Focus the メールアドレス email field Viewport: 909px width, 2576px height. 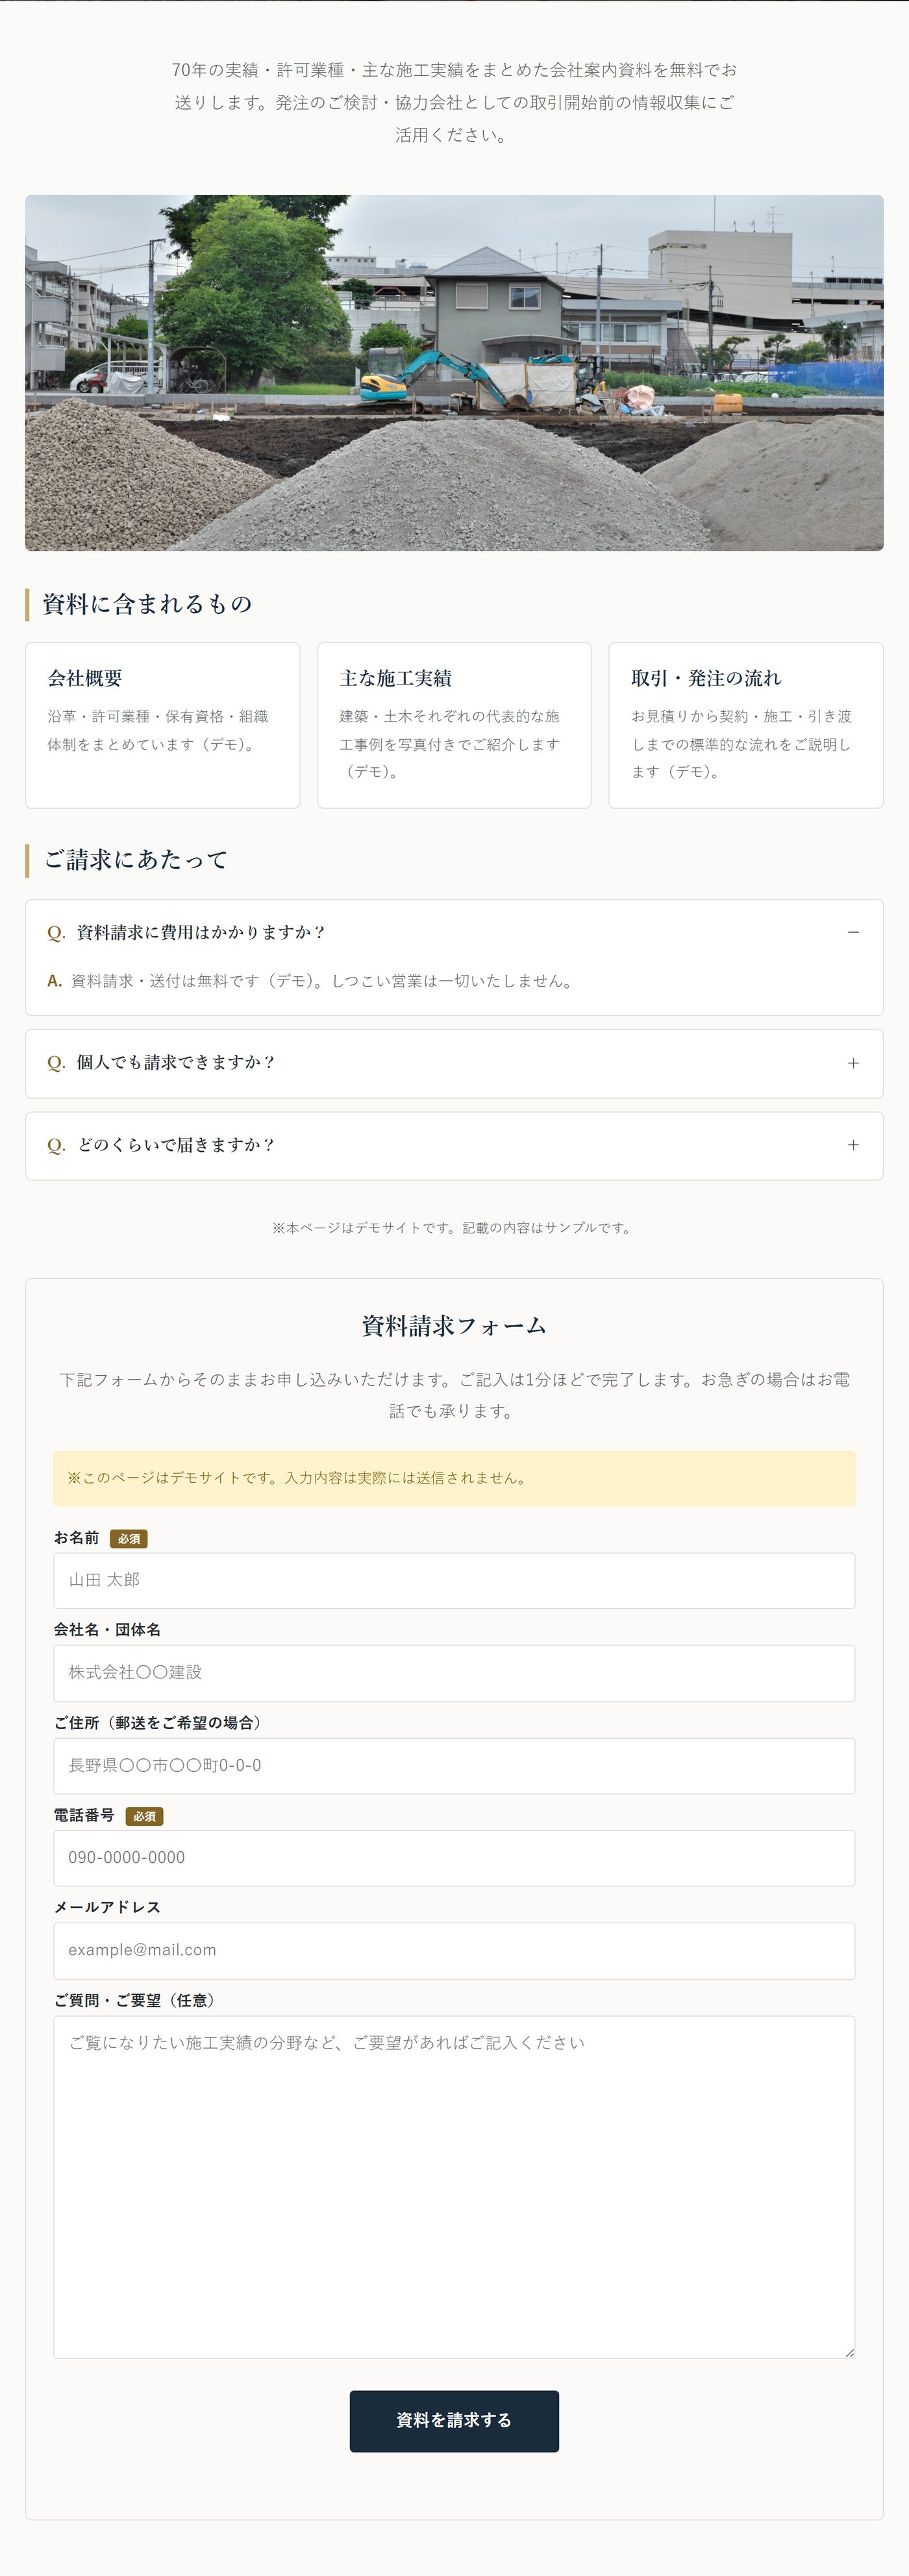[x=454, y=1951]
